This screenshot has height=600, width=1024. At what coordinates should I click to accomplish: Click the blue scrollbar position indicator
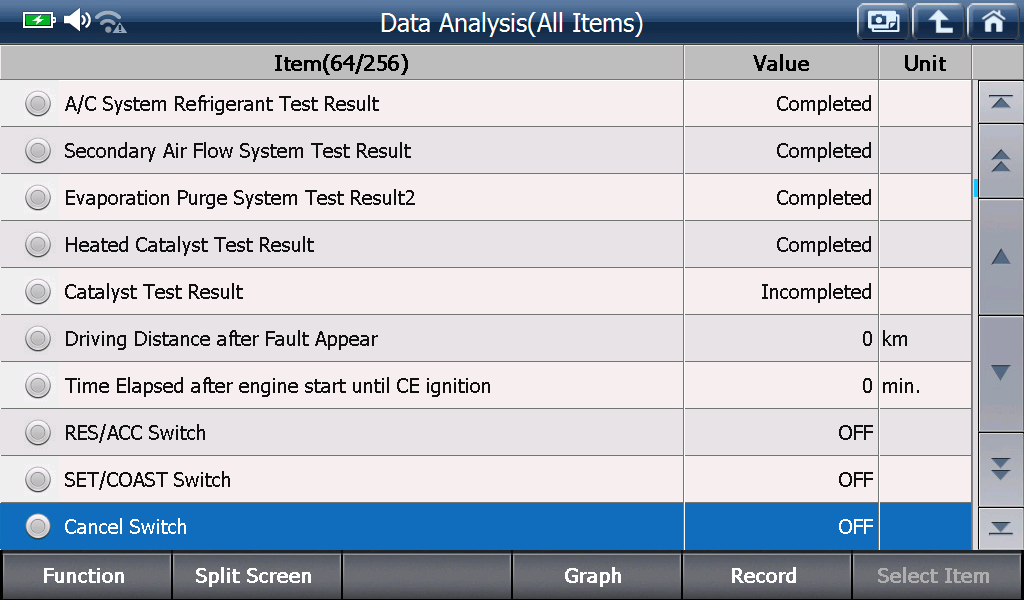976,187
